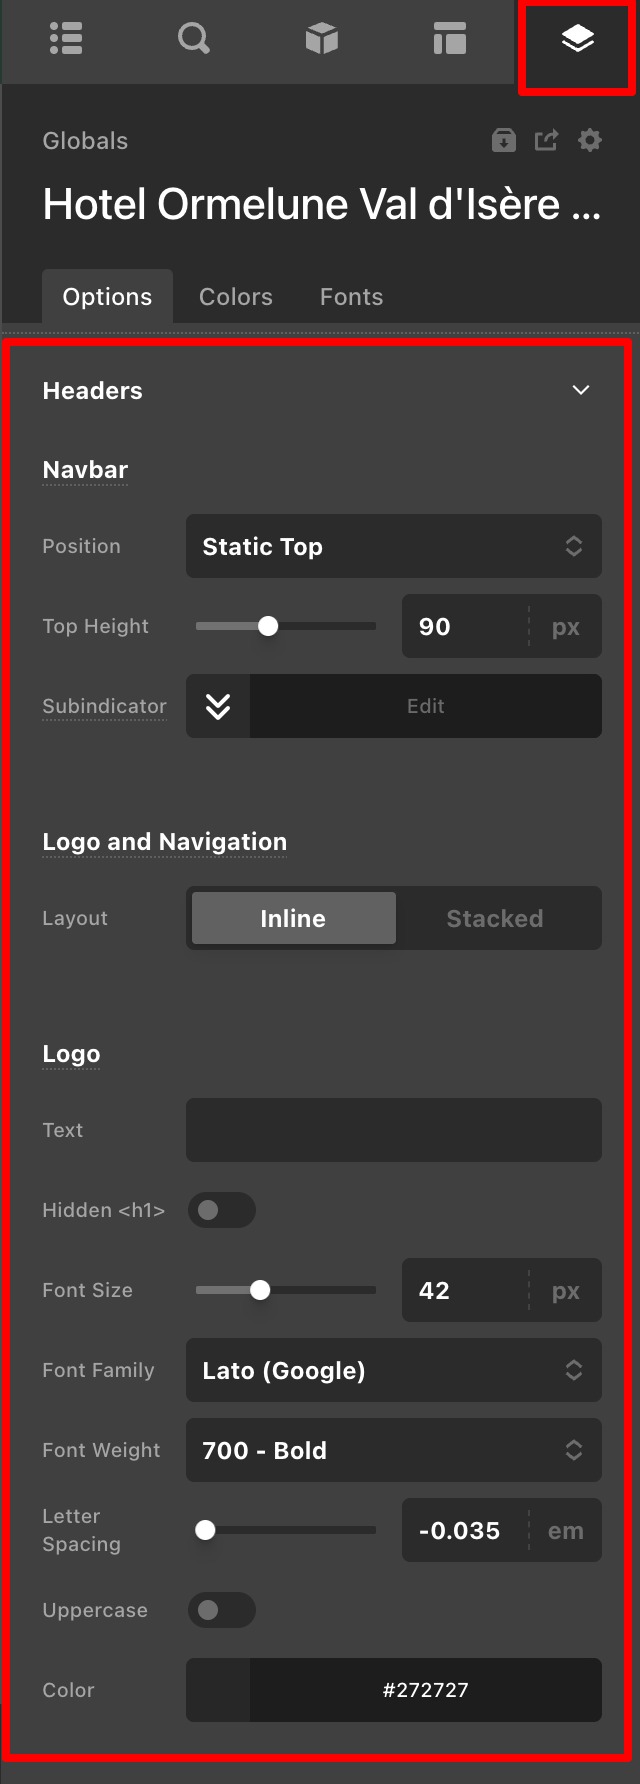Viewport: 640px width, 1784px height.
Task: Click the Logo Text input field
Action: [x=394, y=1130]
